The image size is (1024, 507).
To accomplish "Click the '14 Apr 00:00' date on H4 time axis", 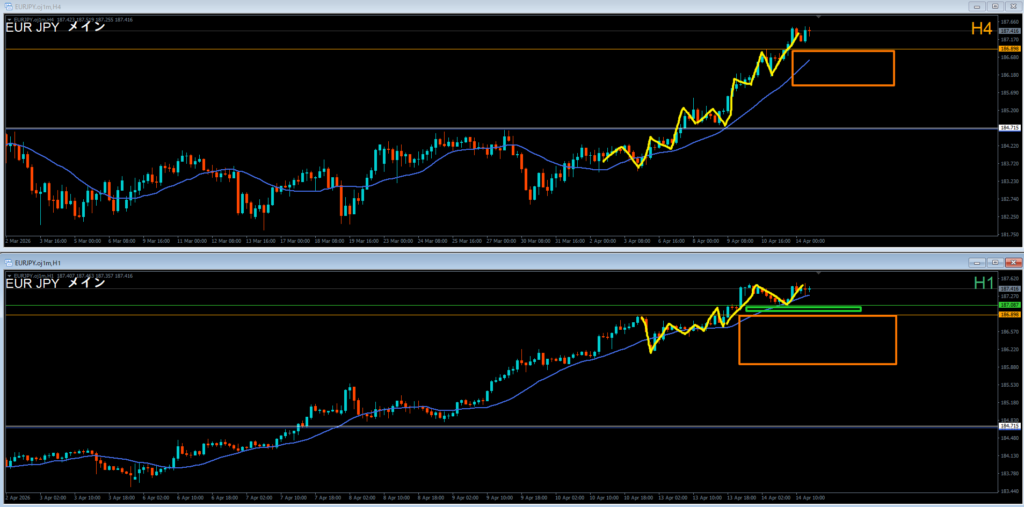I will (x=810, y=240).
